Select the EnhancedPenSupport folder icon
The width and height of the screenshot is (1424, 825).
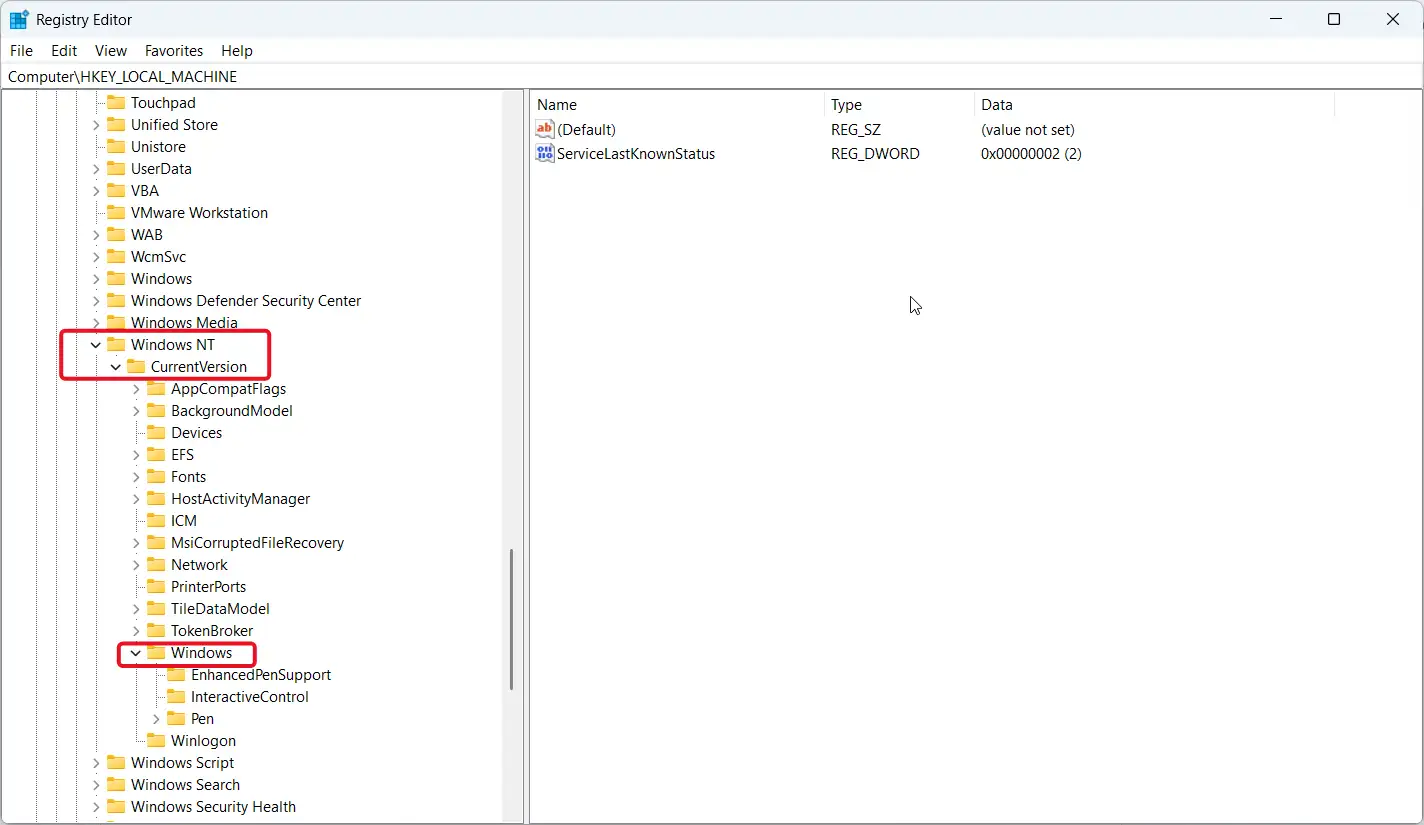(176, 675)
